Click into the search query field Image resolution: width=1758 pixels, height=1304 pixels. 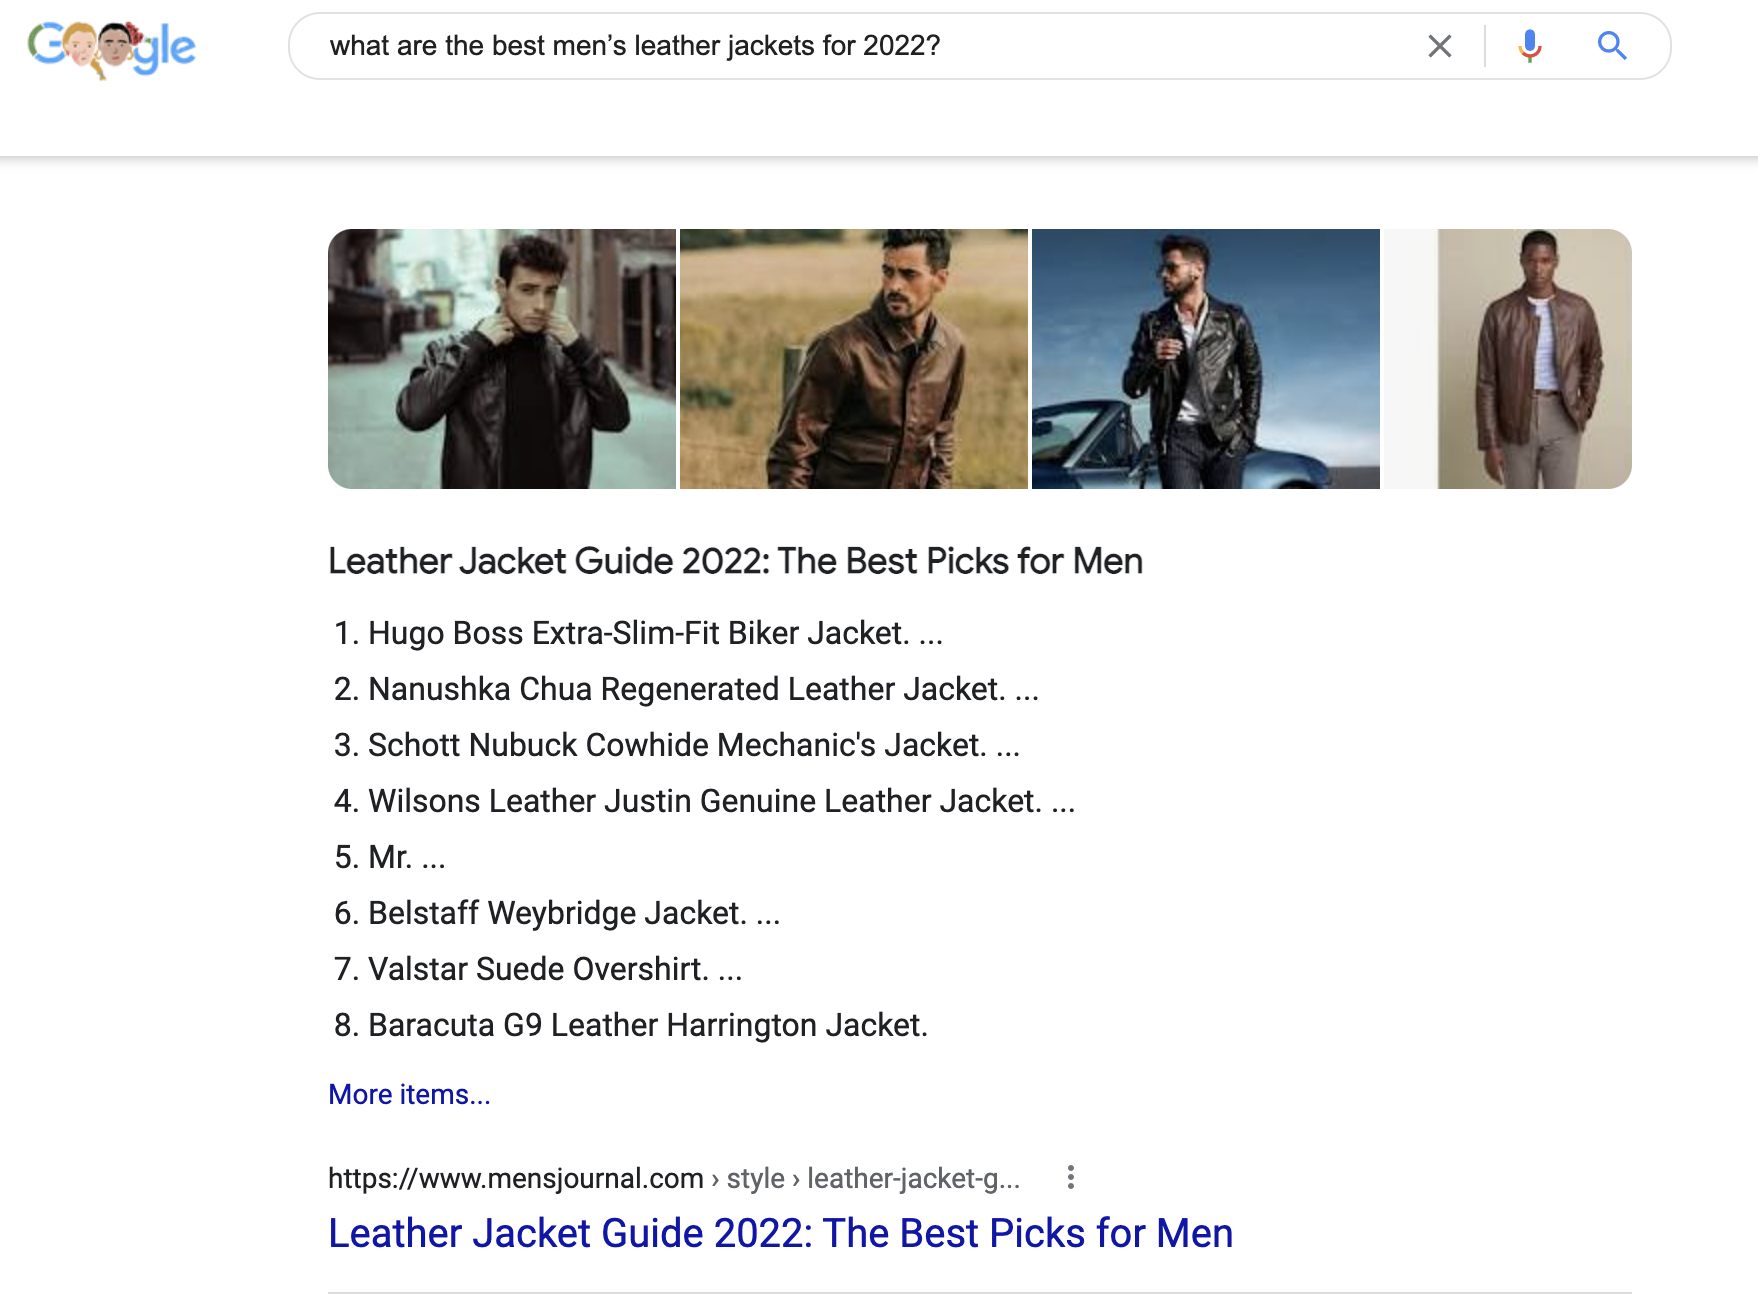tap(850, 46)
